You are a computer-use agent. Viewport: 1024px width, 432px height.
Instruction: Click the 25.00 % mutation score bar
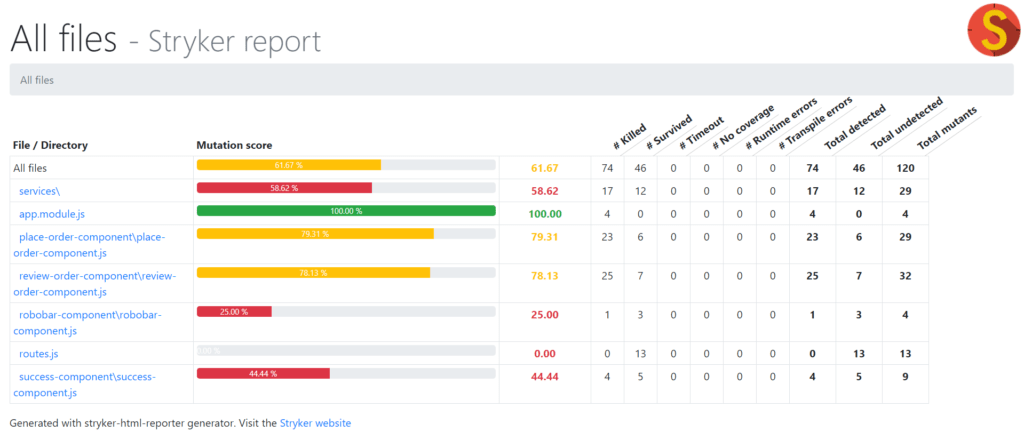tap(234, 312)
